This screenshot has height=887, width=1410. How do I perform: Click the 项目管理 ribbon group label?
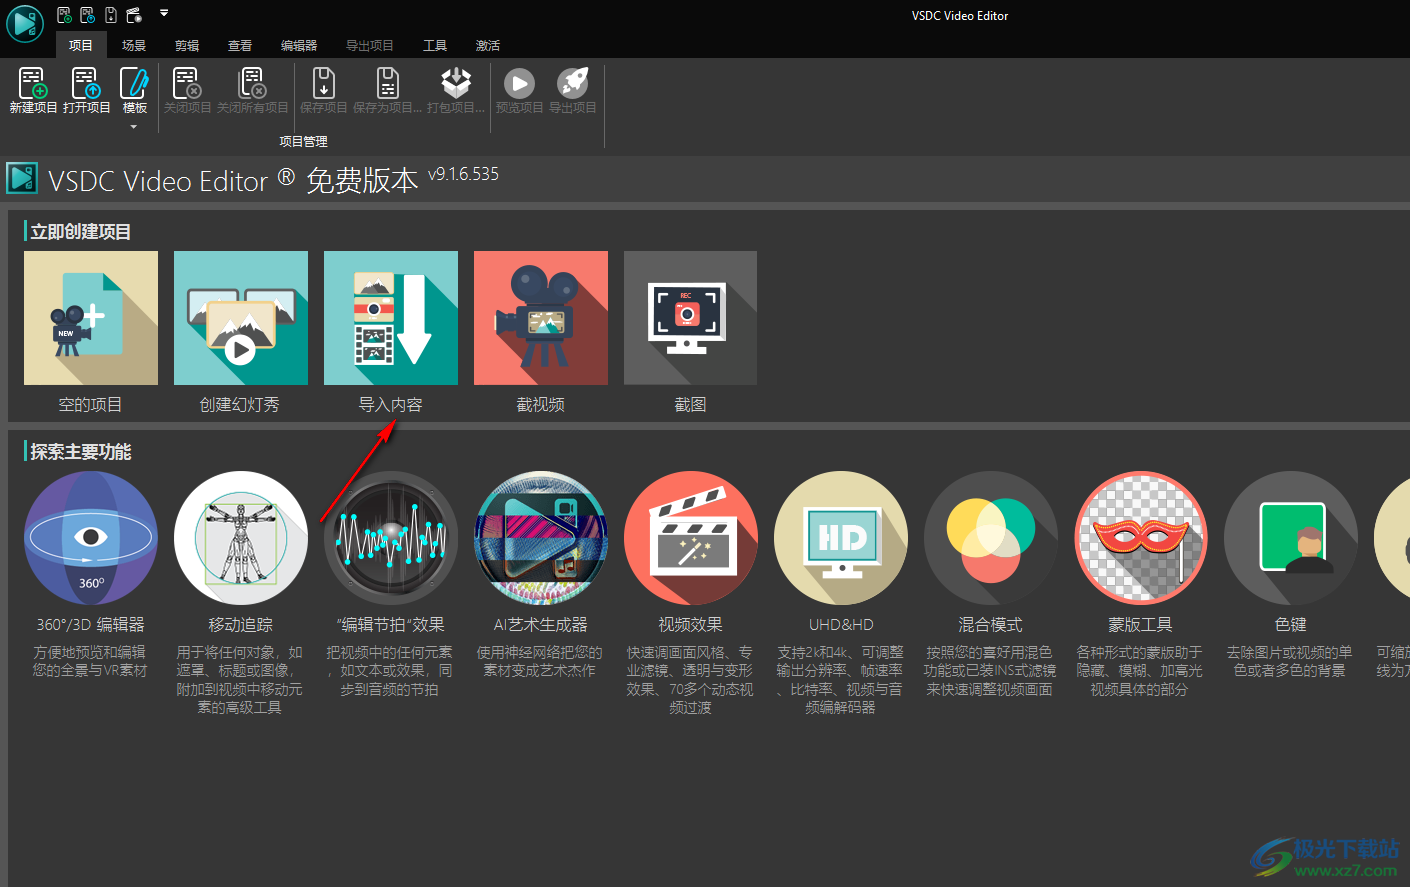point(303,142)
